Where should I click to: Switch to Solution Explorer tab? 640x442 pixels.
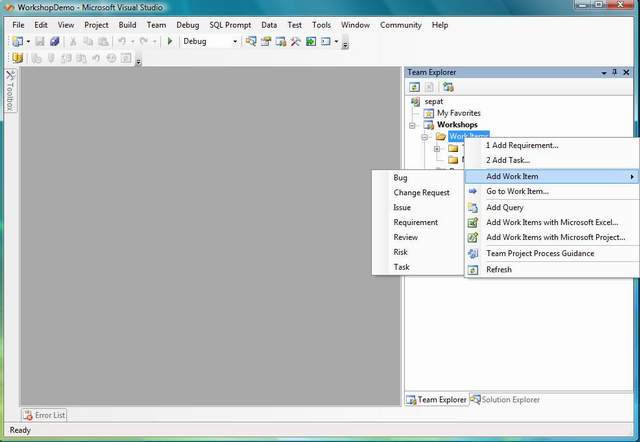pos(505,400)
